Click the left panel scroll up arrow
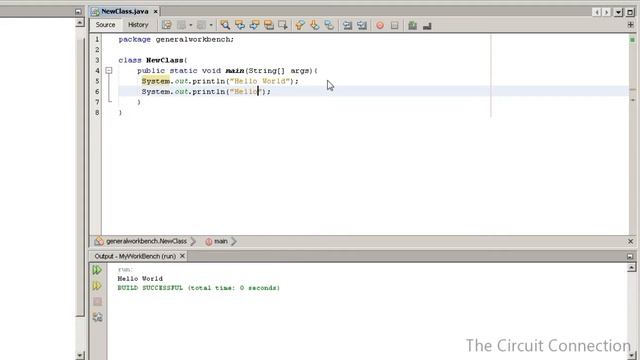 80,22
